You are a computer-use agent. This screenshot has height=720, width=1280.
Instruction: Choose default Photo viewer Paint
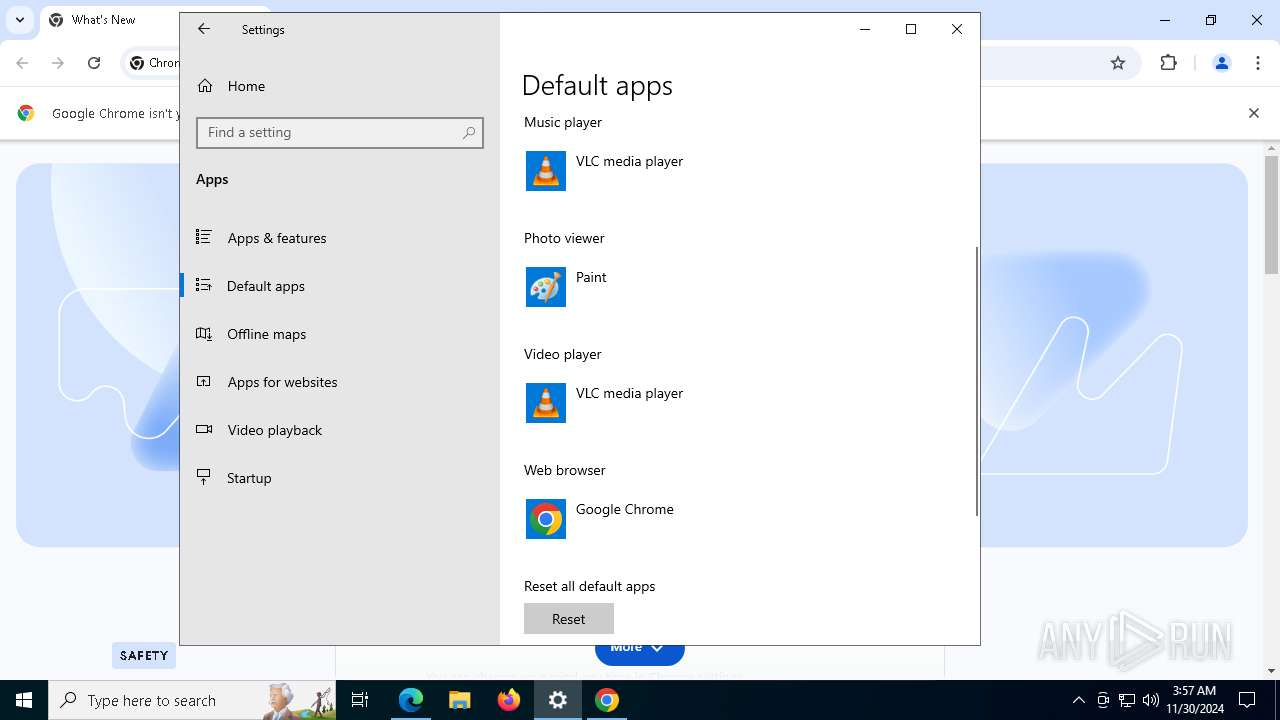click(591, 277)
